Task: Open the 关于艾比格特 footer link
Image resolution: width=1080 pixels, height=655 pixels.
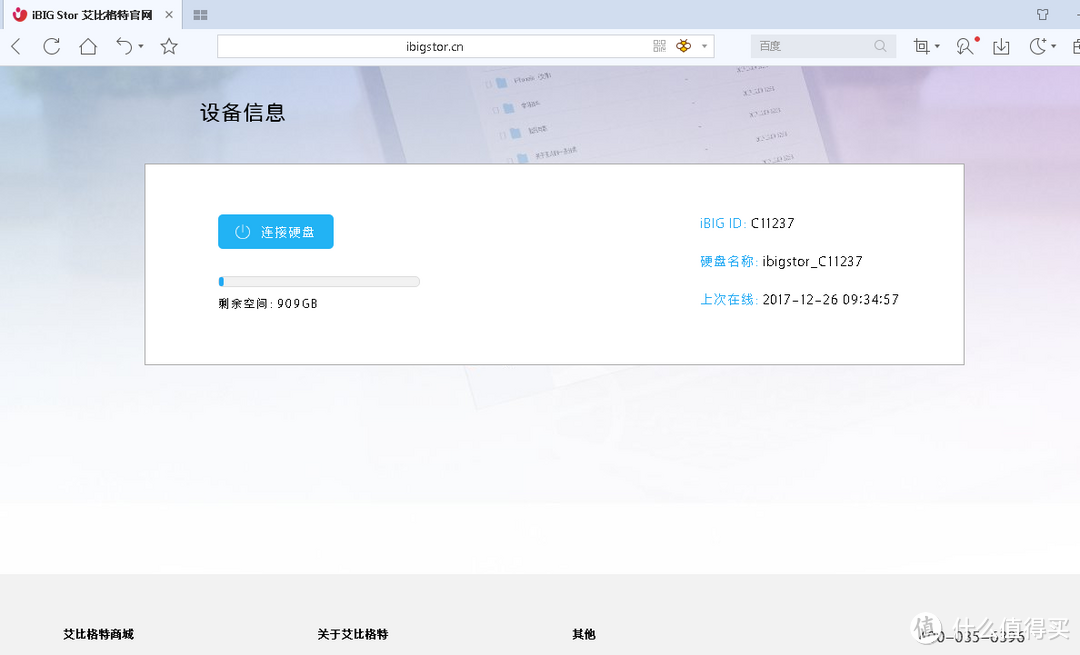Action: coord(353,634)
